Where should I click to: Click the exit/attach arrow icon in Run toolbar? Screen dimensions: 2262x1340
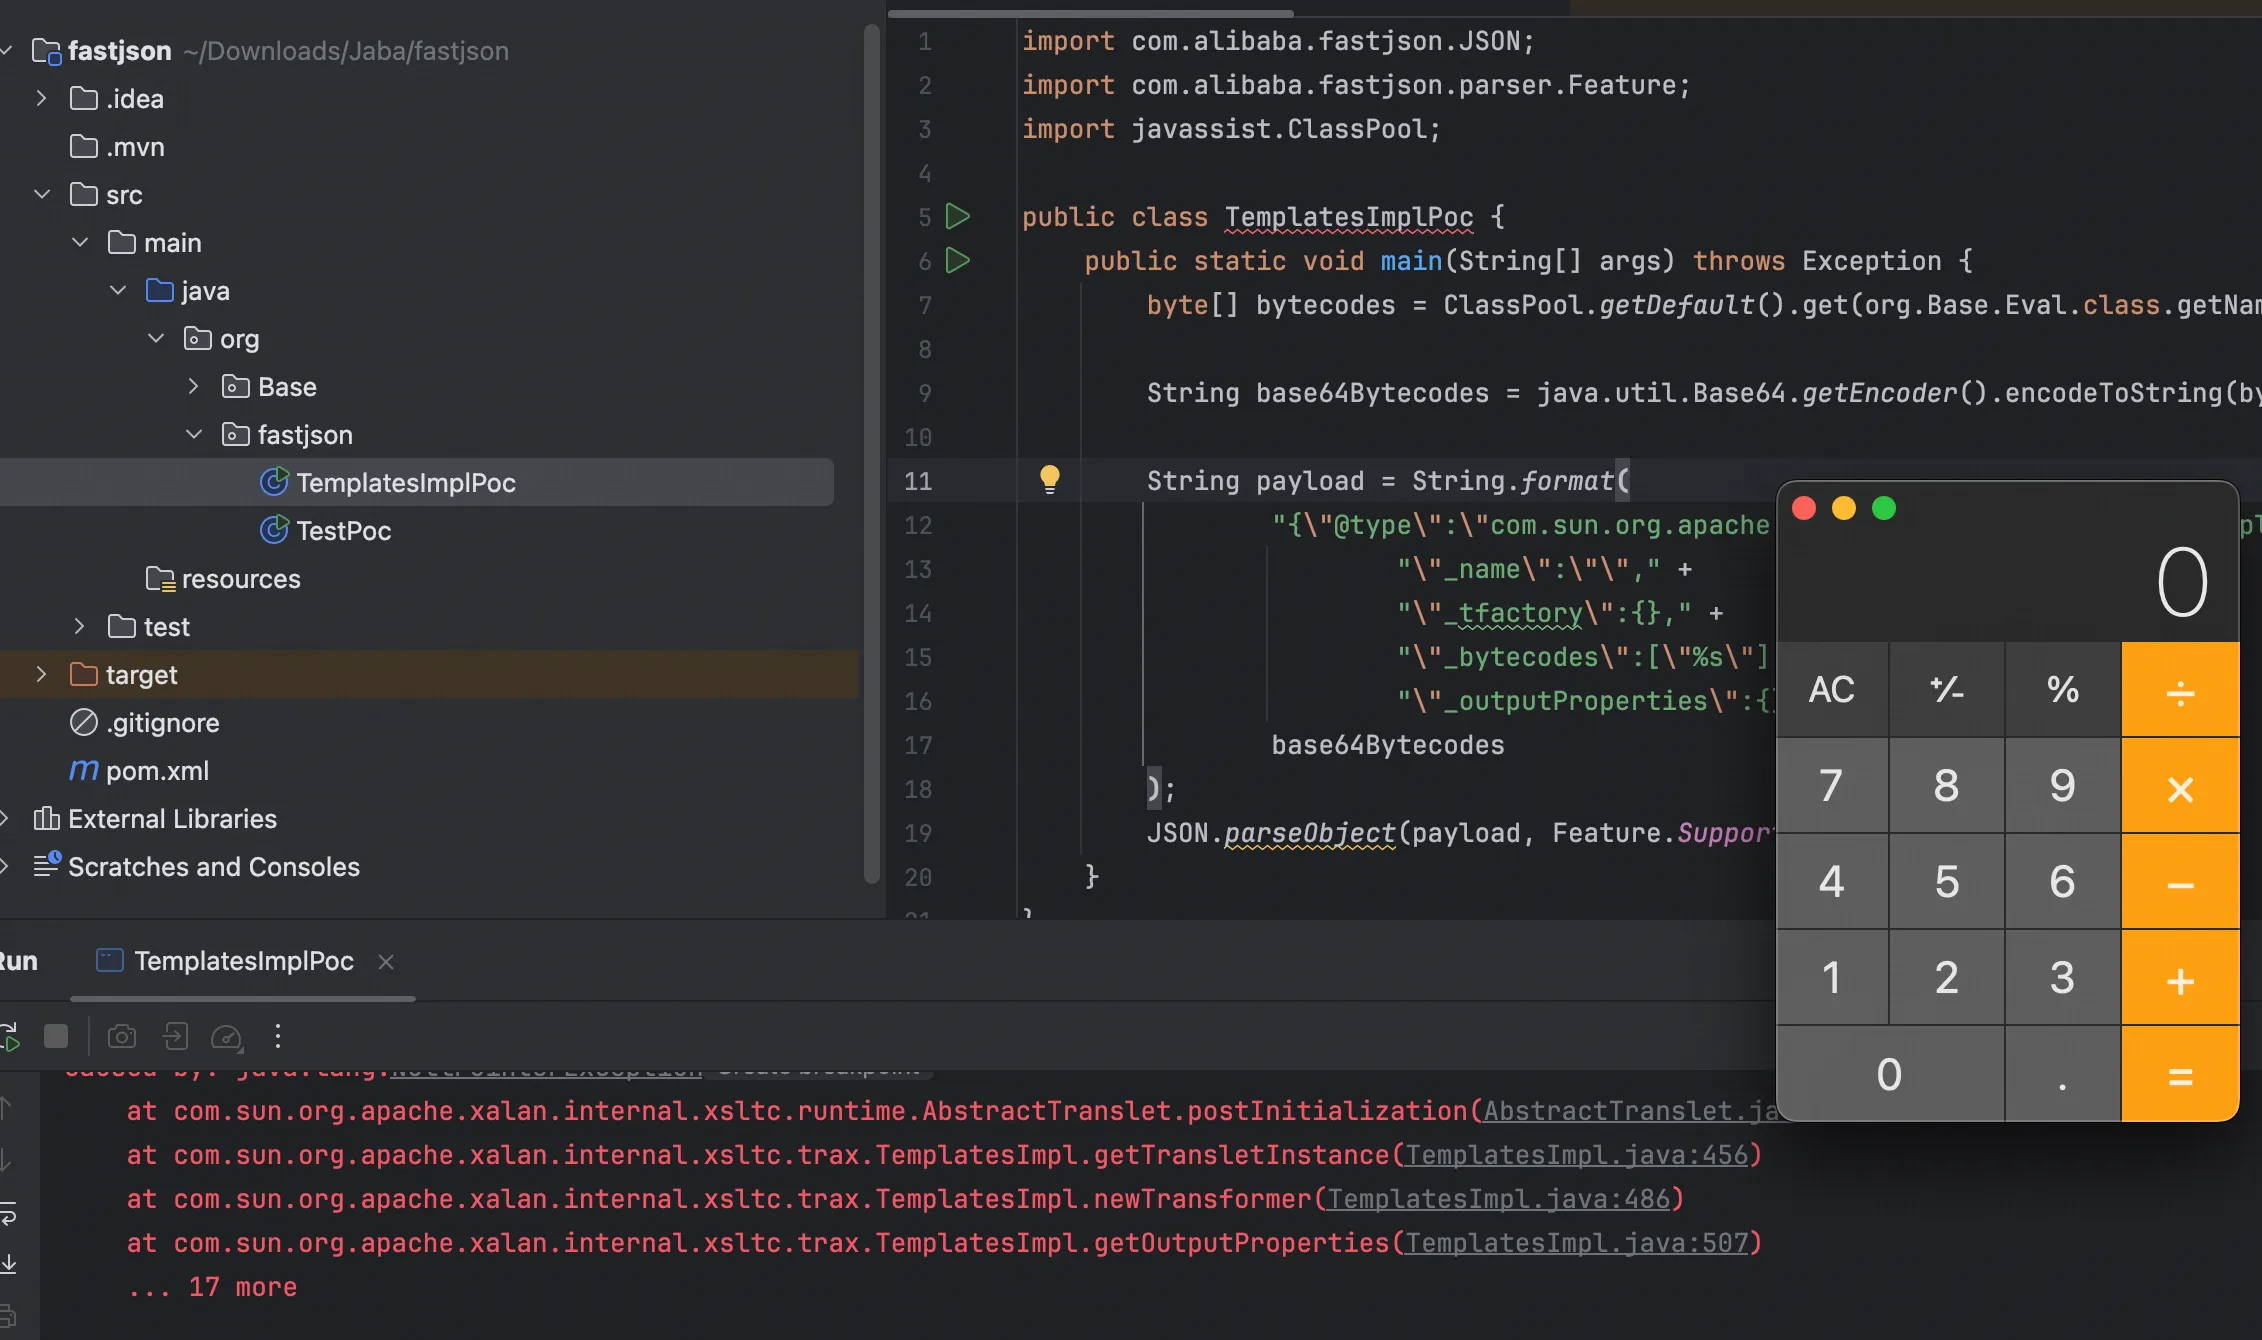(x=176, y=1036)
